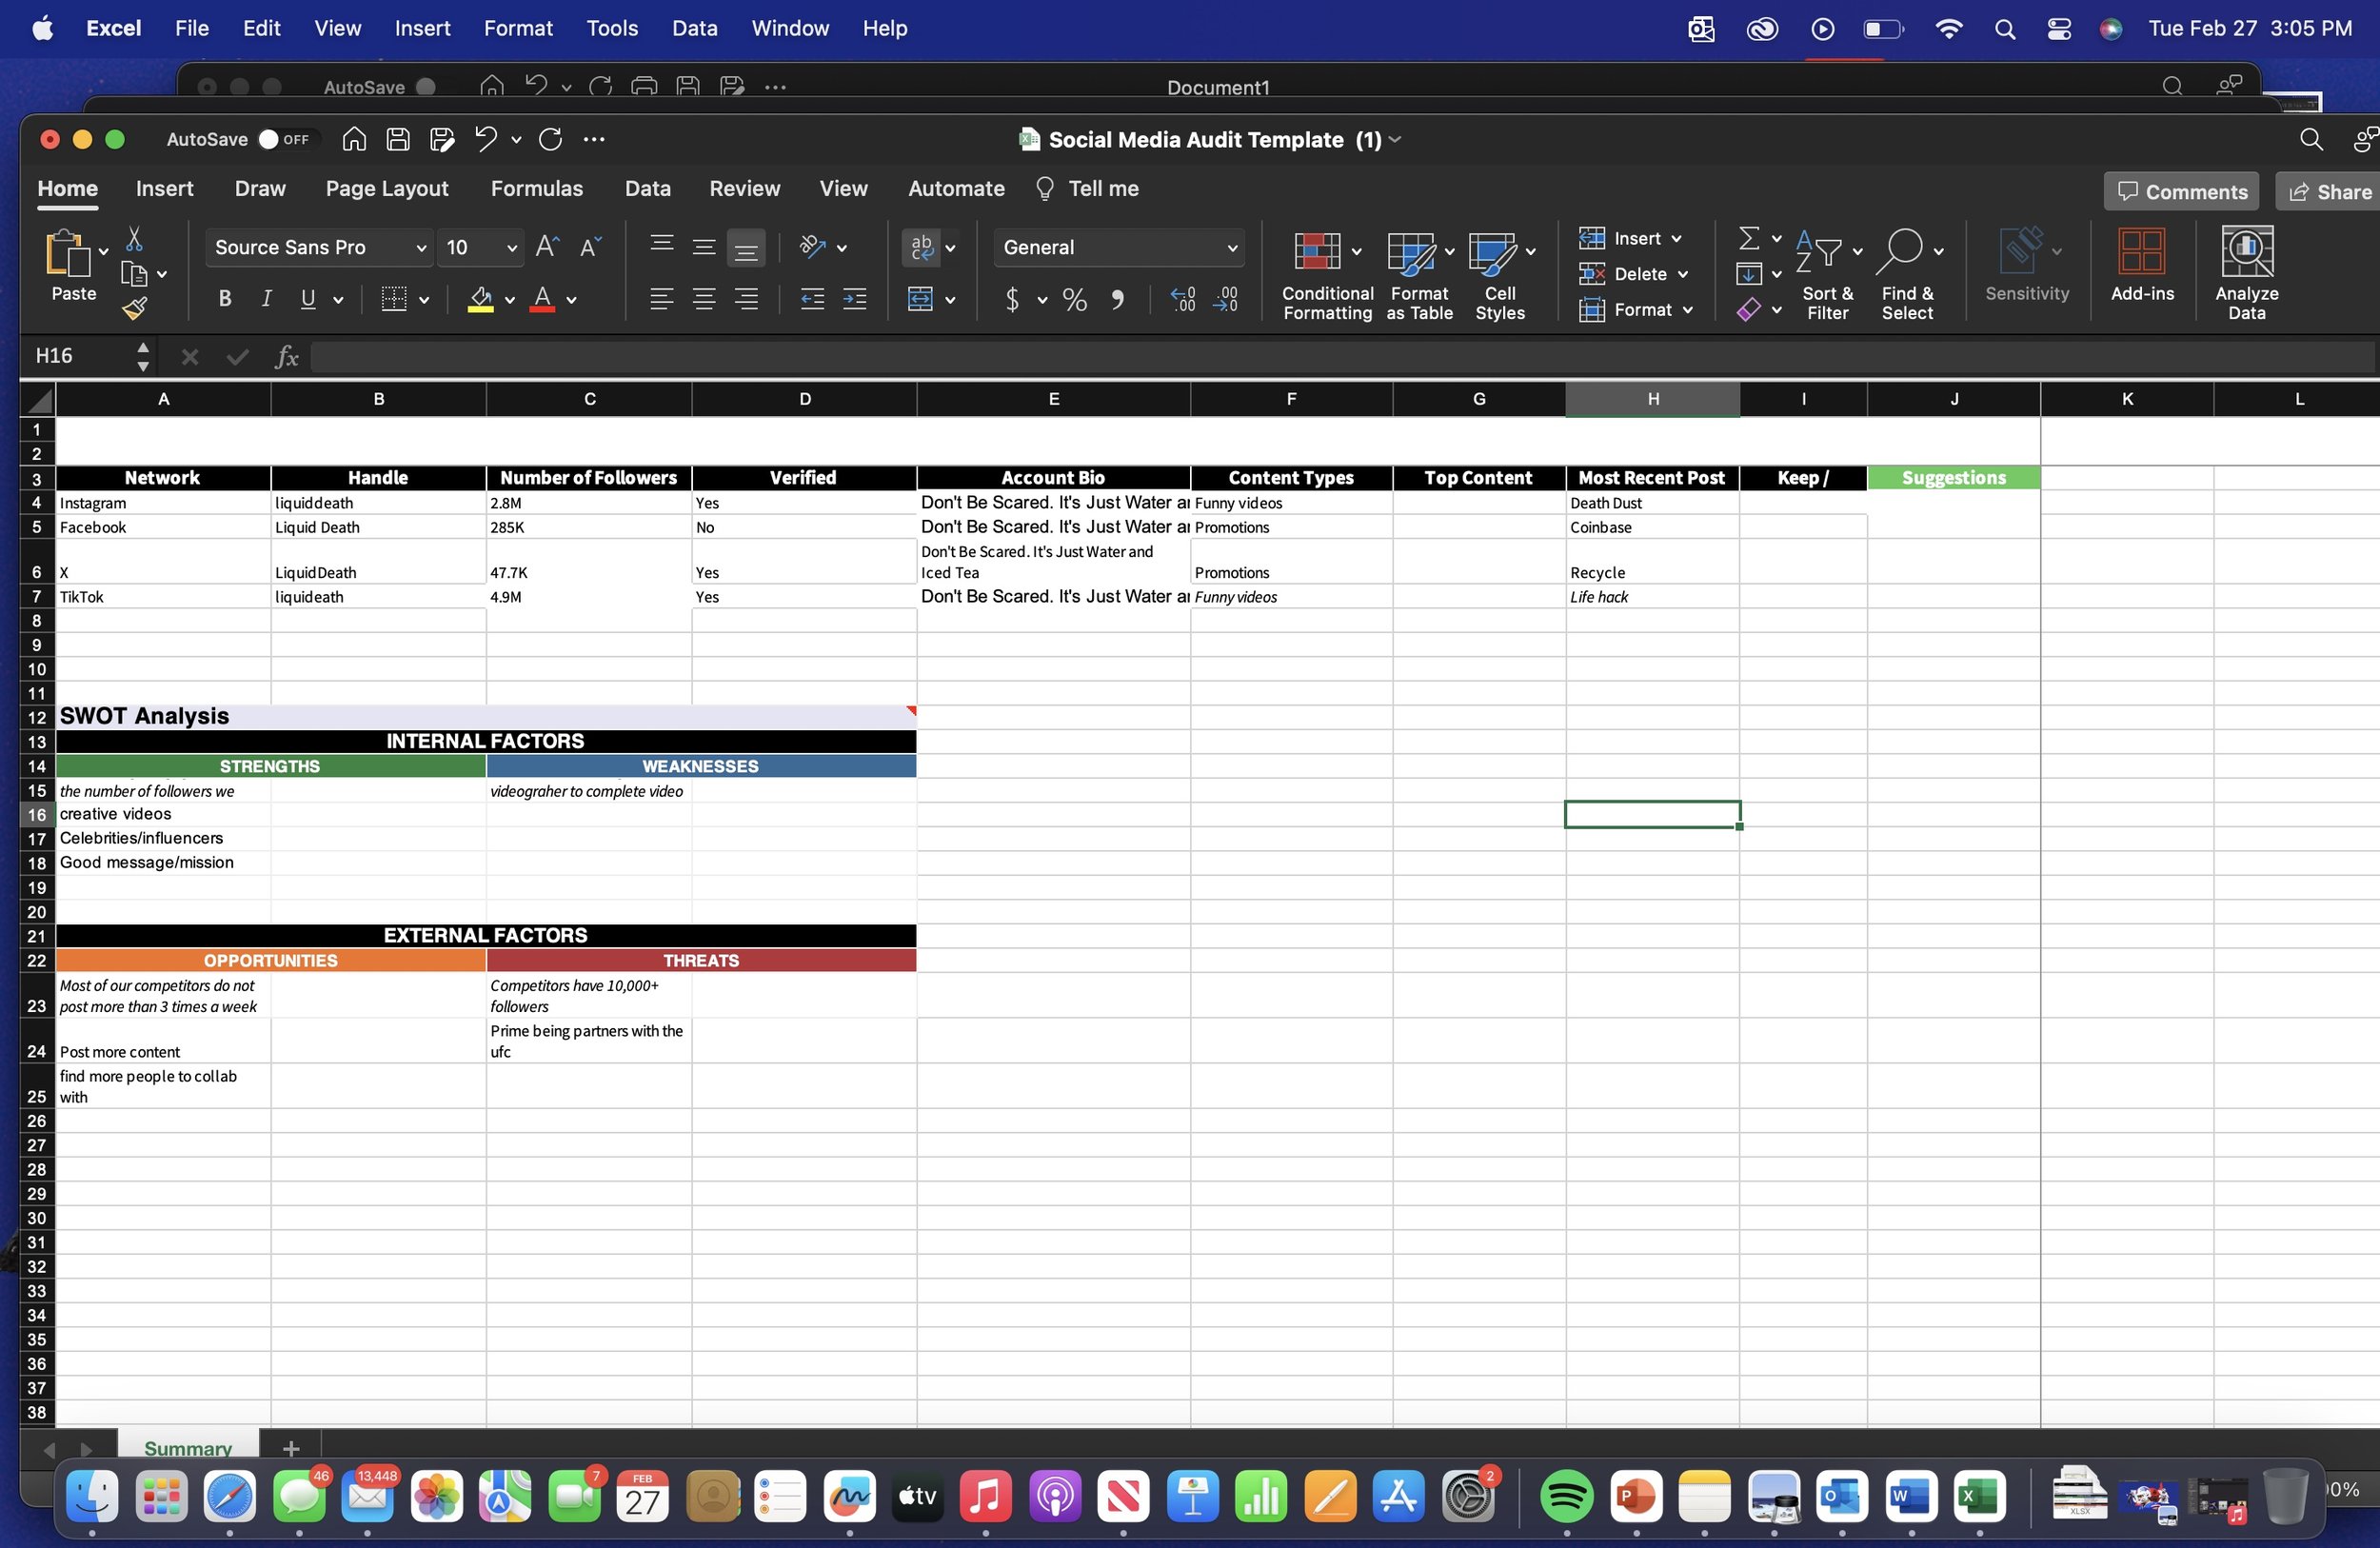Switch to the Page Layout tab
Screen dimensions: 2380x1548
[x=387, y=189]
